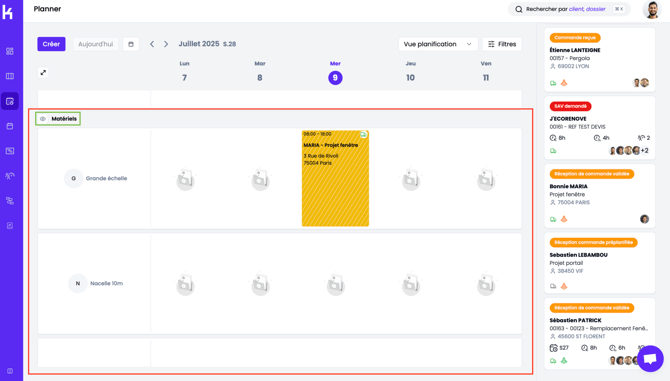Open the Sébastien PATRICK card

[599, 334]
